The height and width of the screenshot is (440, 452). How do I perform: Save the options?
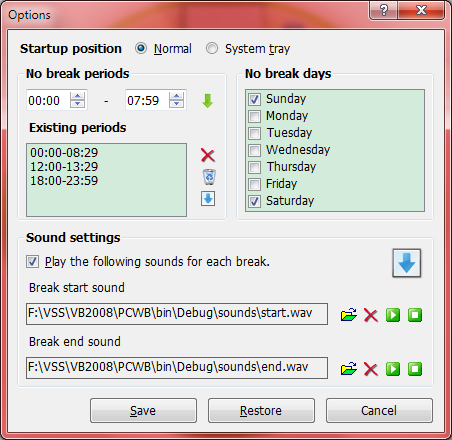[x=143, y=410]
